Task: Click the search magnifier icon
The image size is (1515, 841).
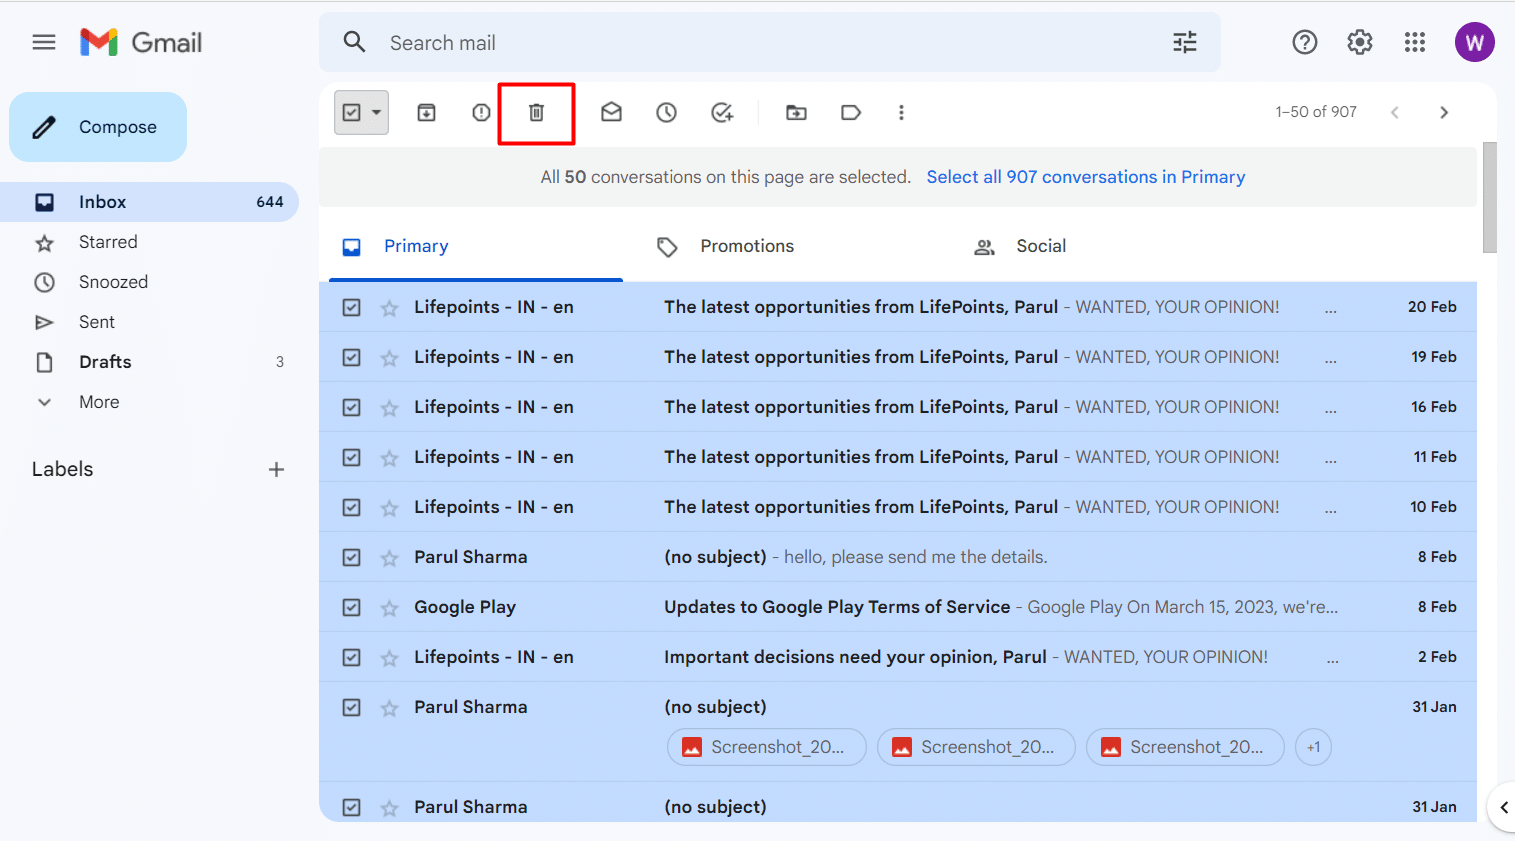Action: [x=354, y=42]
